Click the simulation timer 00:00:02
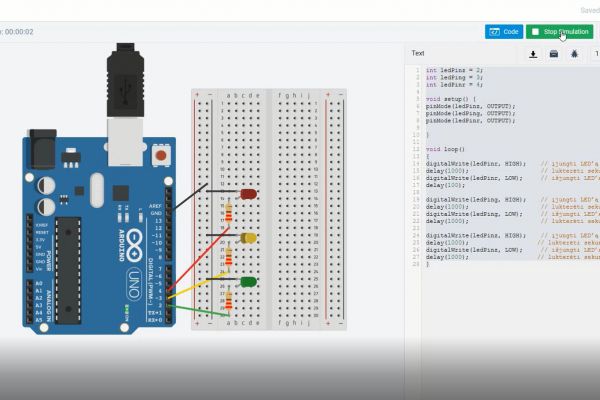This screenshot has height=400, width=600. tap(18, 32)
